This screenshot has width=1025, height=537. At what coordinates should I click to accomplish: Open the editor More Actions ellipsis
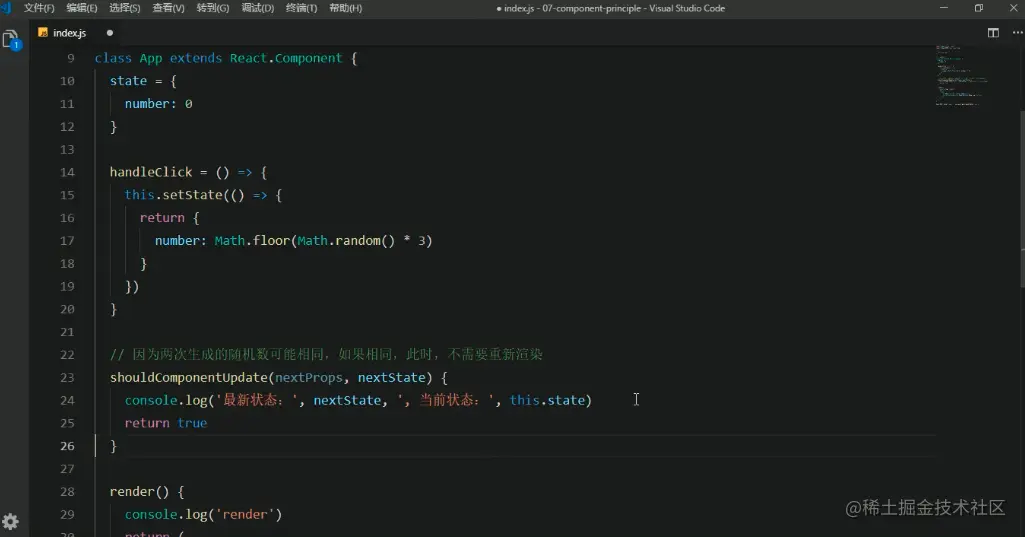click(x=1017, y=33)
